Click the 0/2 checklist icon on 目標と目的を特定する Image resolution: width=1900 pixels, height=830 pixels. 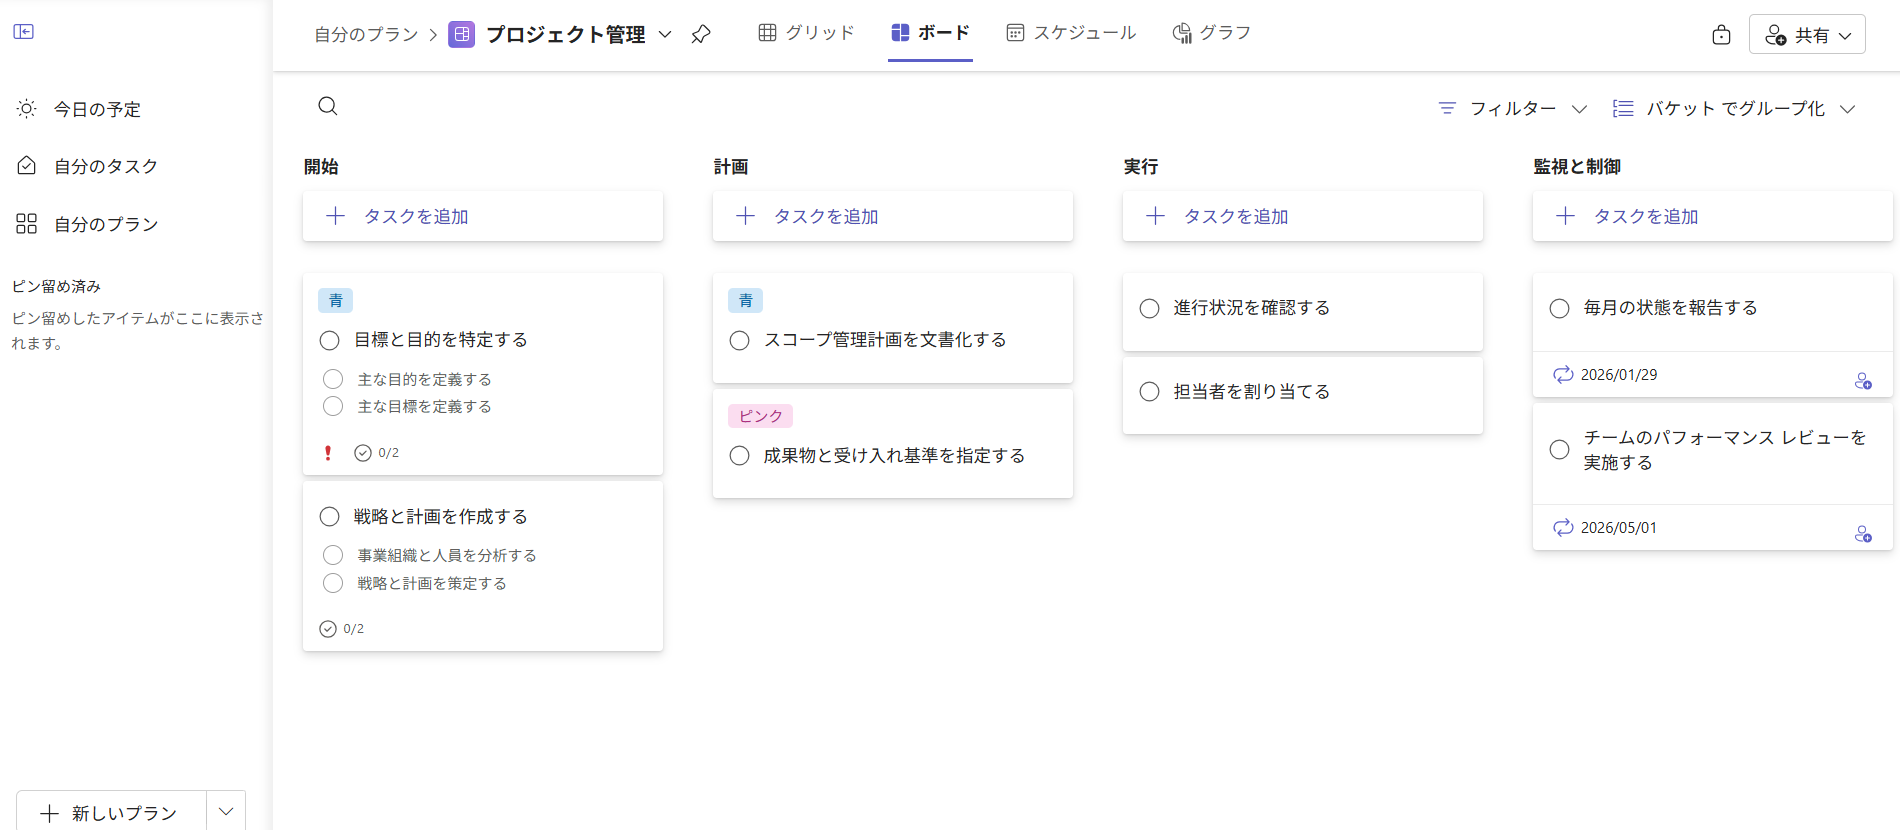tap(363, 453)
